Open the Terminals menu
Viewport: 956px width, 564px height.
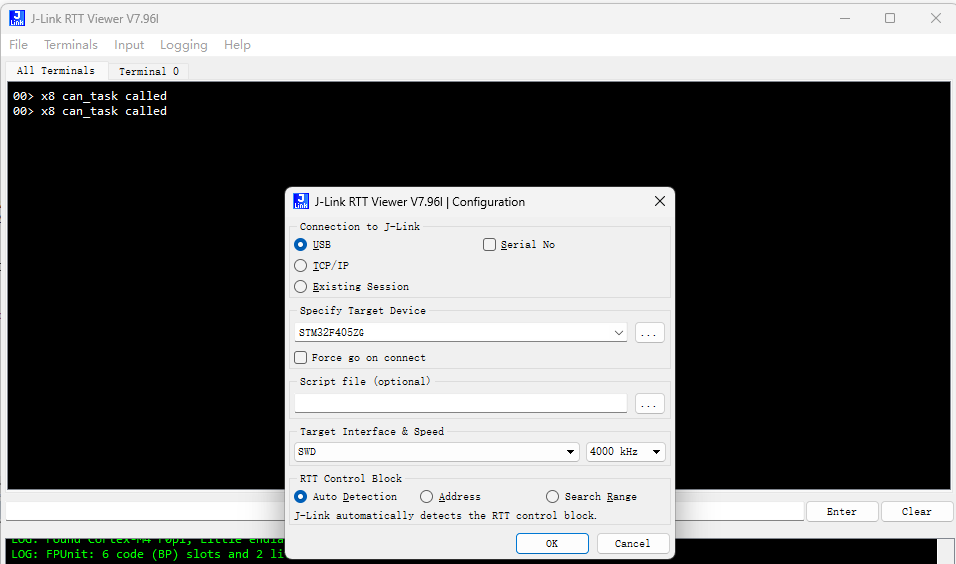(x=71, y=45)
